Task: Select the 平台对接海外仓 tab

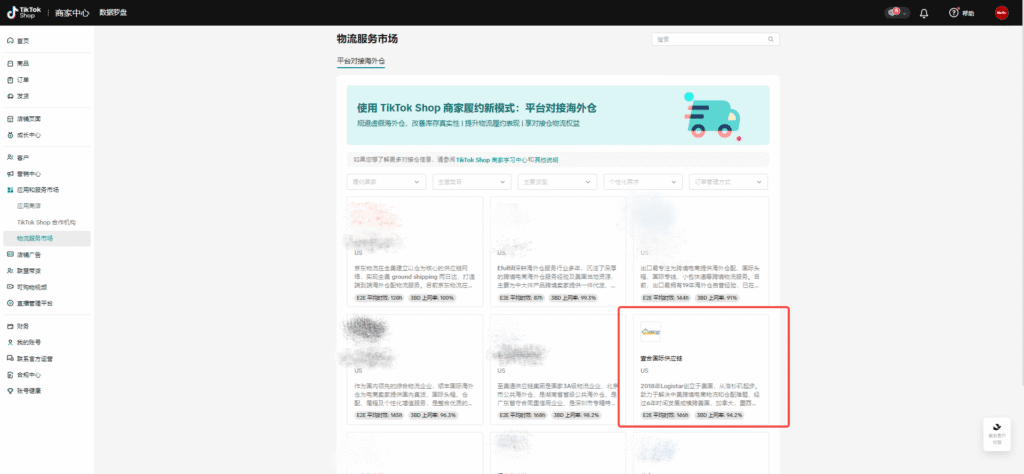Action: click(x=361, y=61)
